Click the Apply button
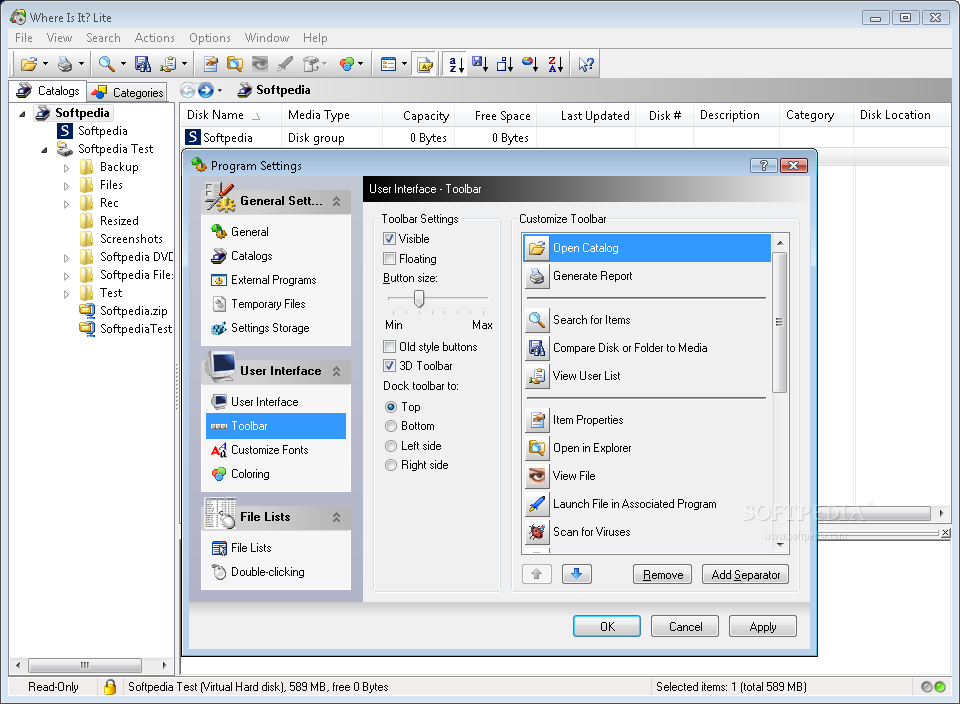 (x=763, y=626)
